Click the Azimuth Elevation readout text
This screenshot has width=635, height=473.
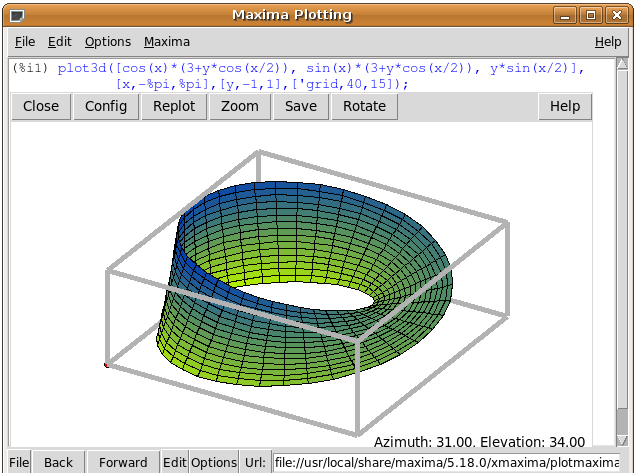[479, 442]
